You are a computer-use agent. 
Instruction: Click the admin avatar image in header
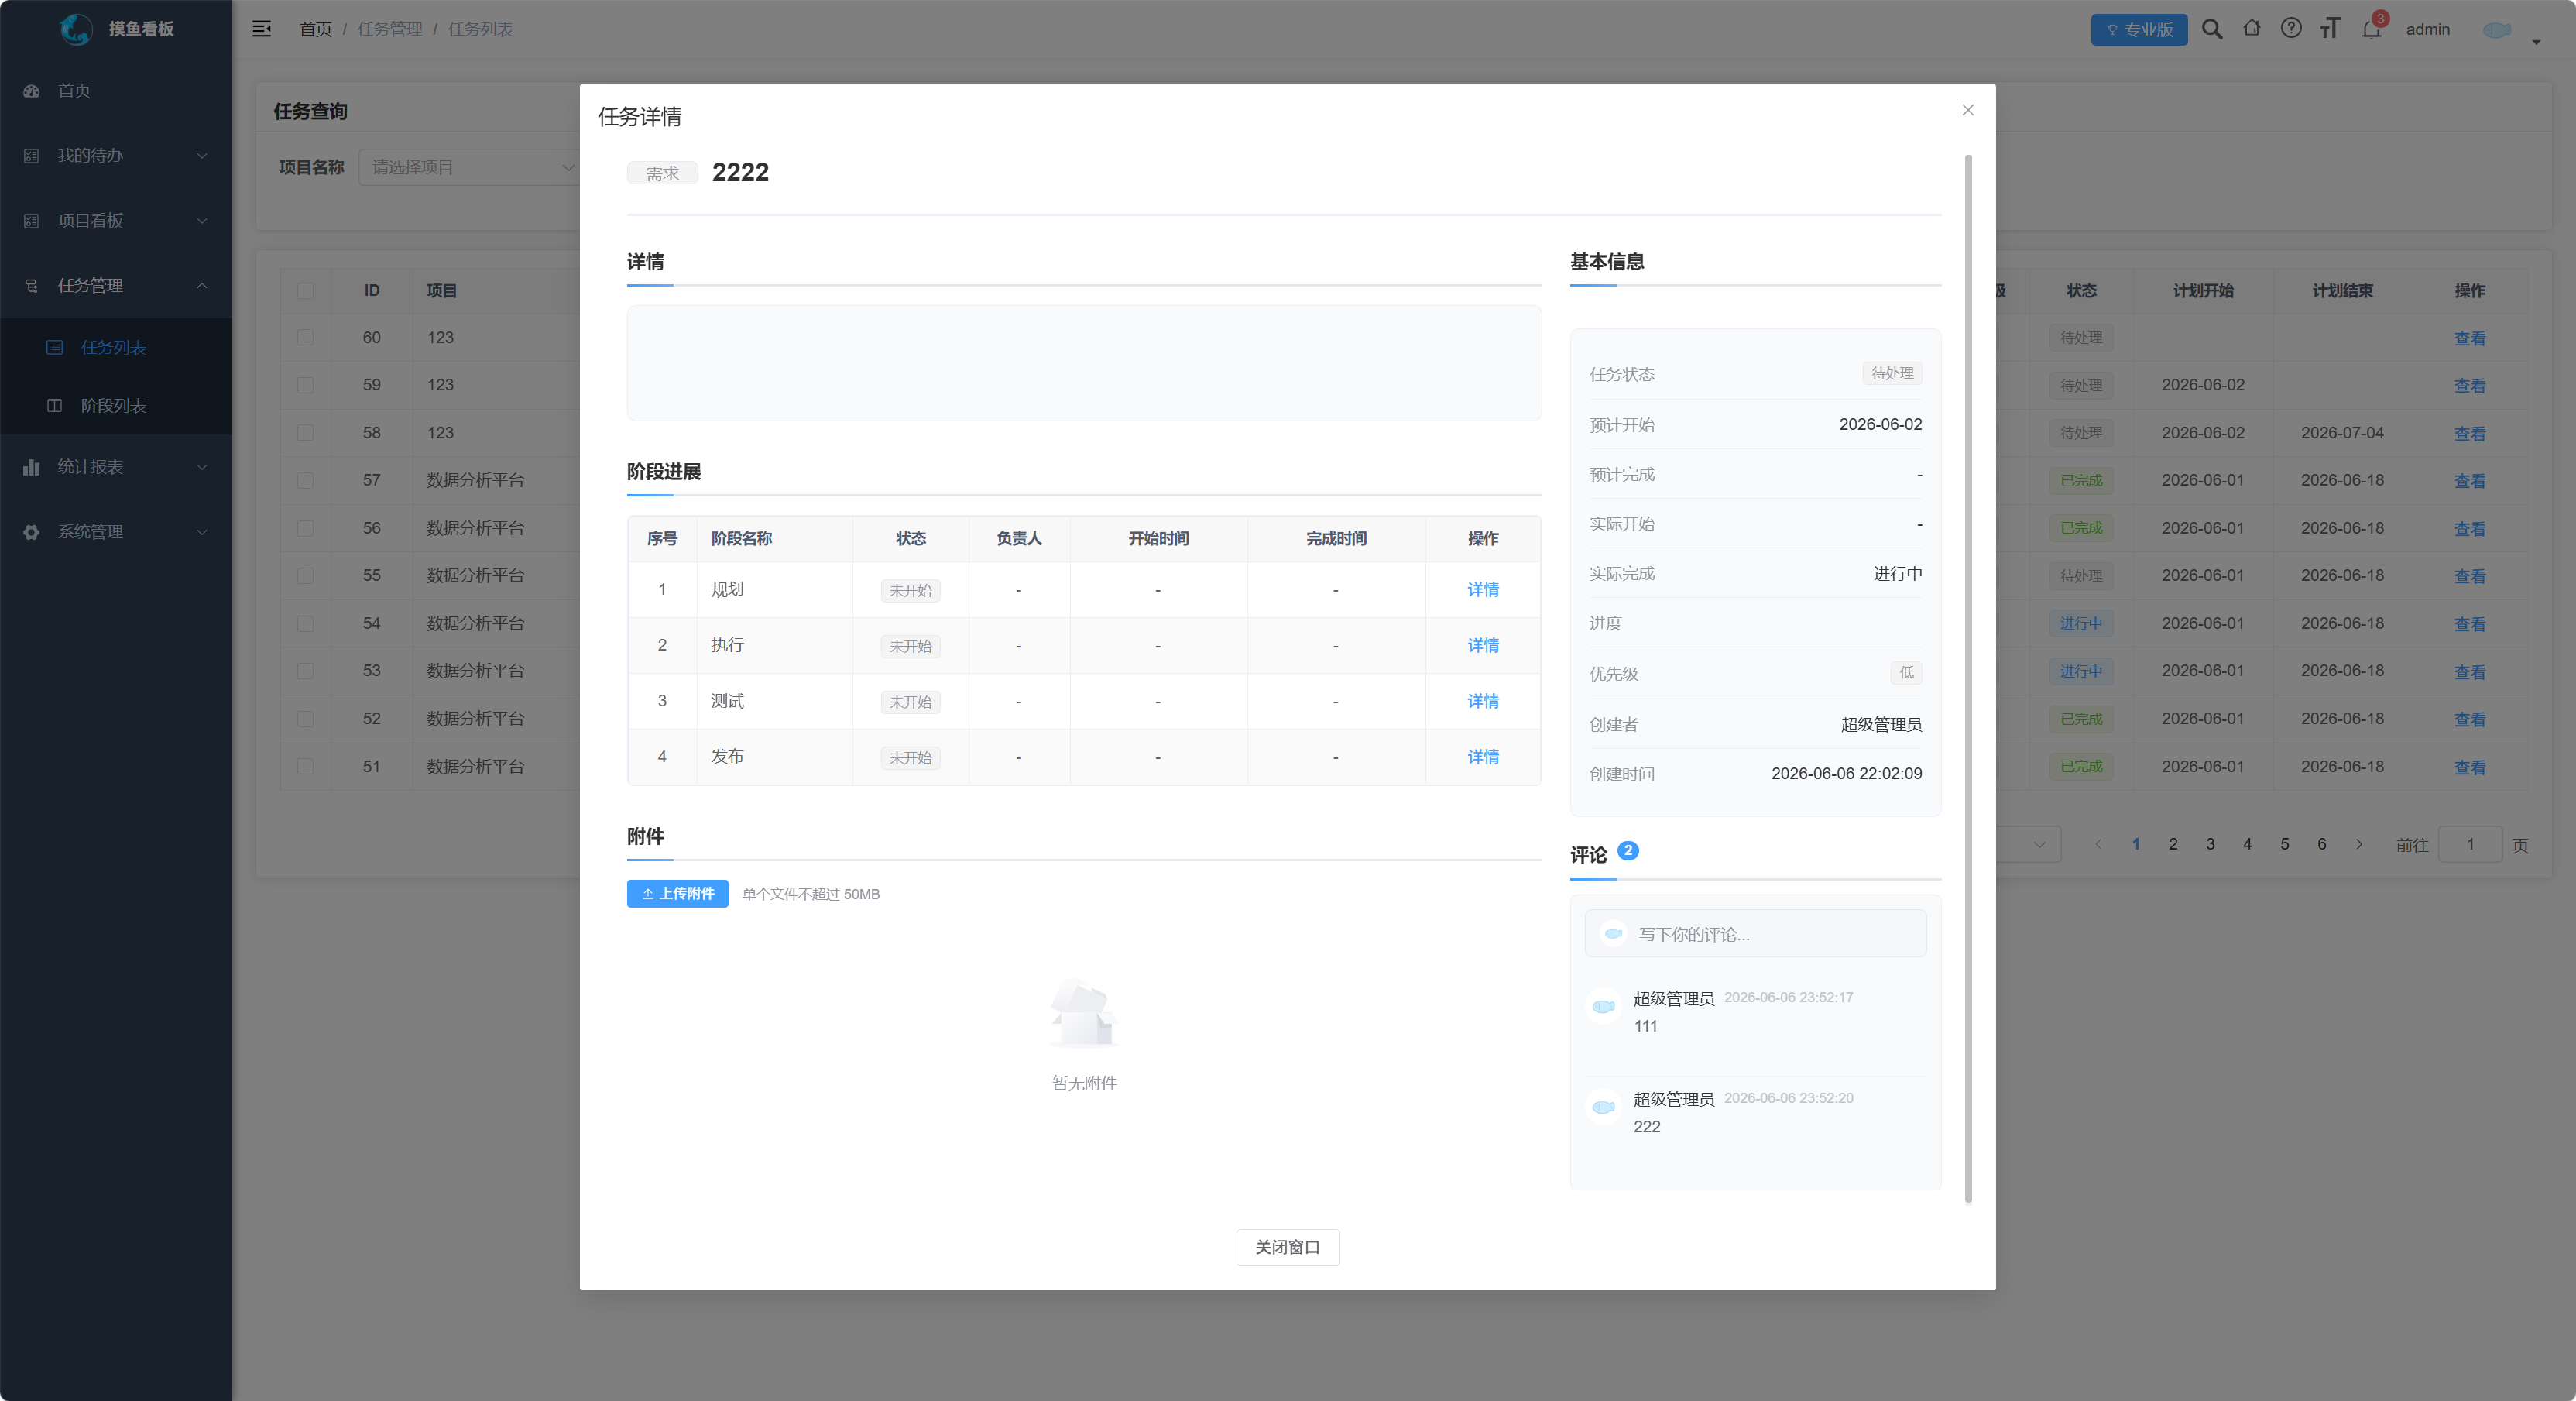click(2497, 29)
